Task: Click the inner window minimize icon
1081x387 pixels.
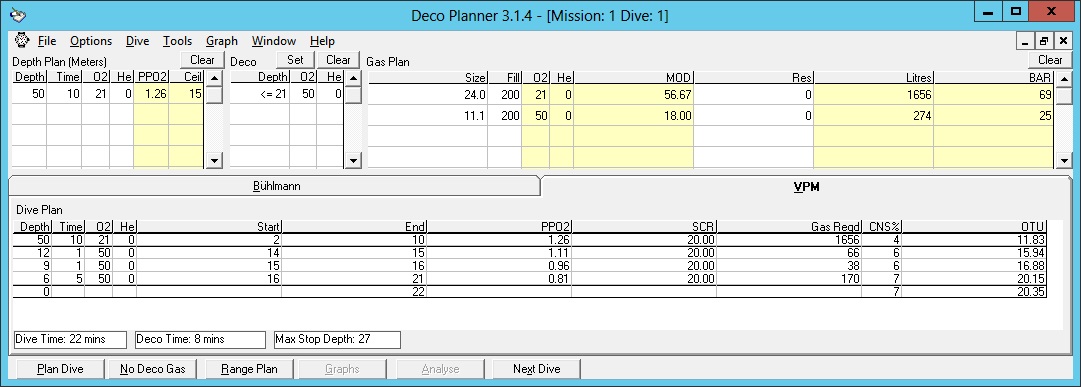Action: click(x=1025, y=41)
